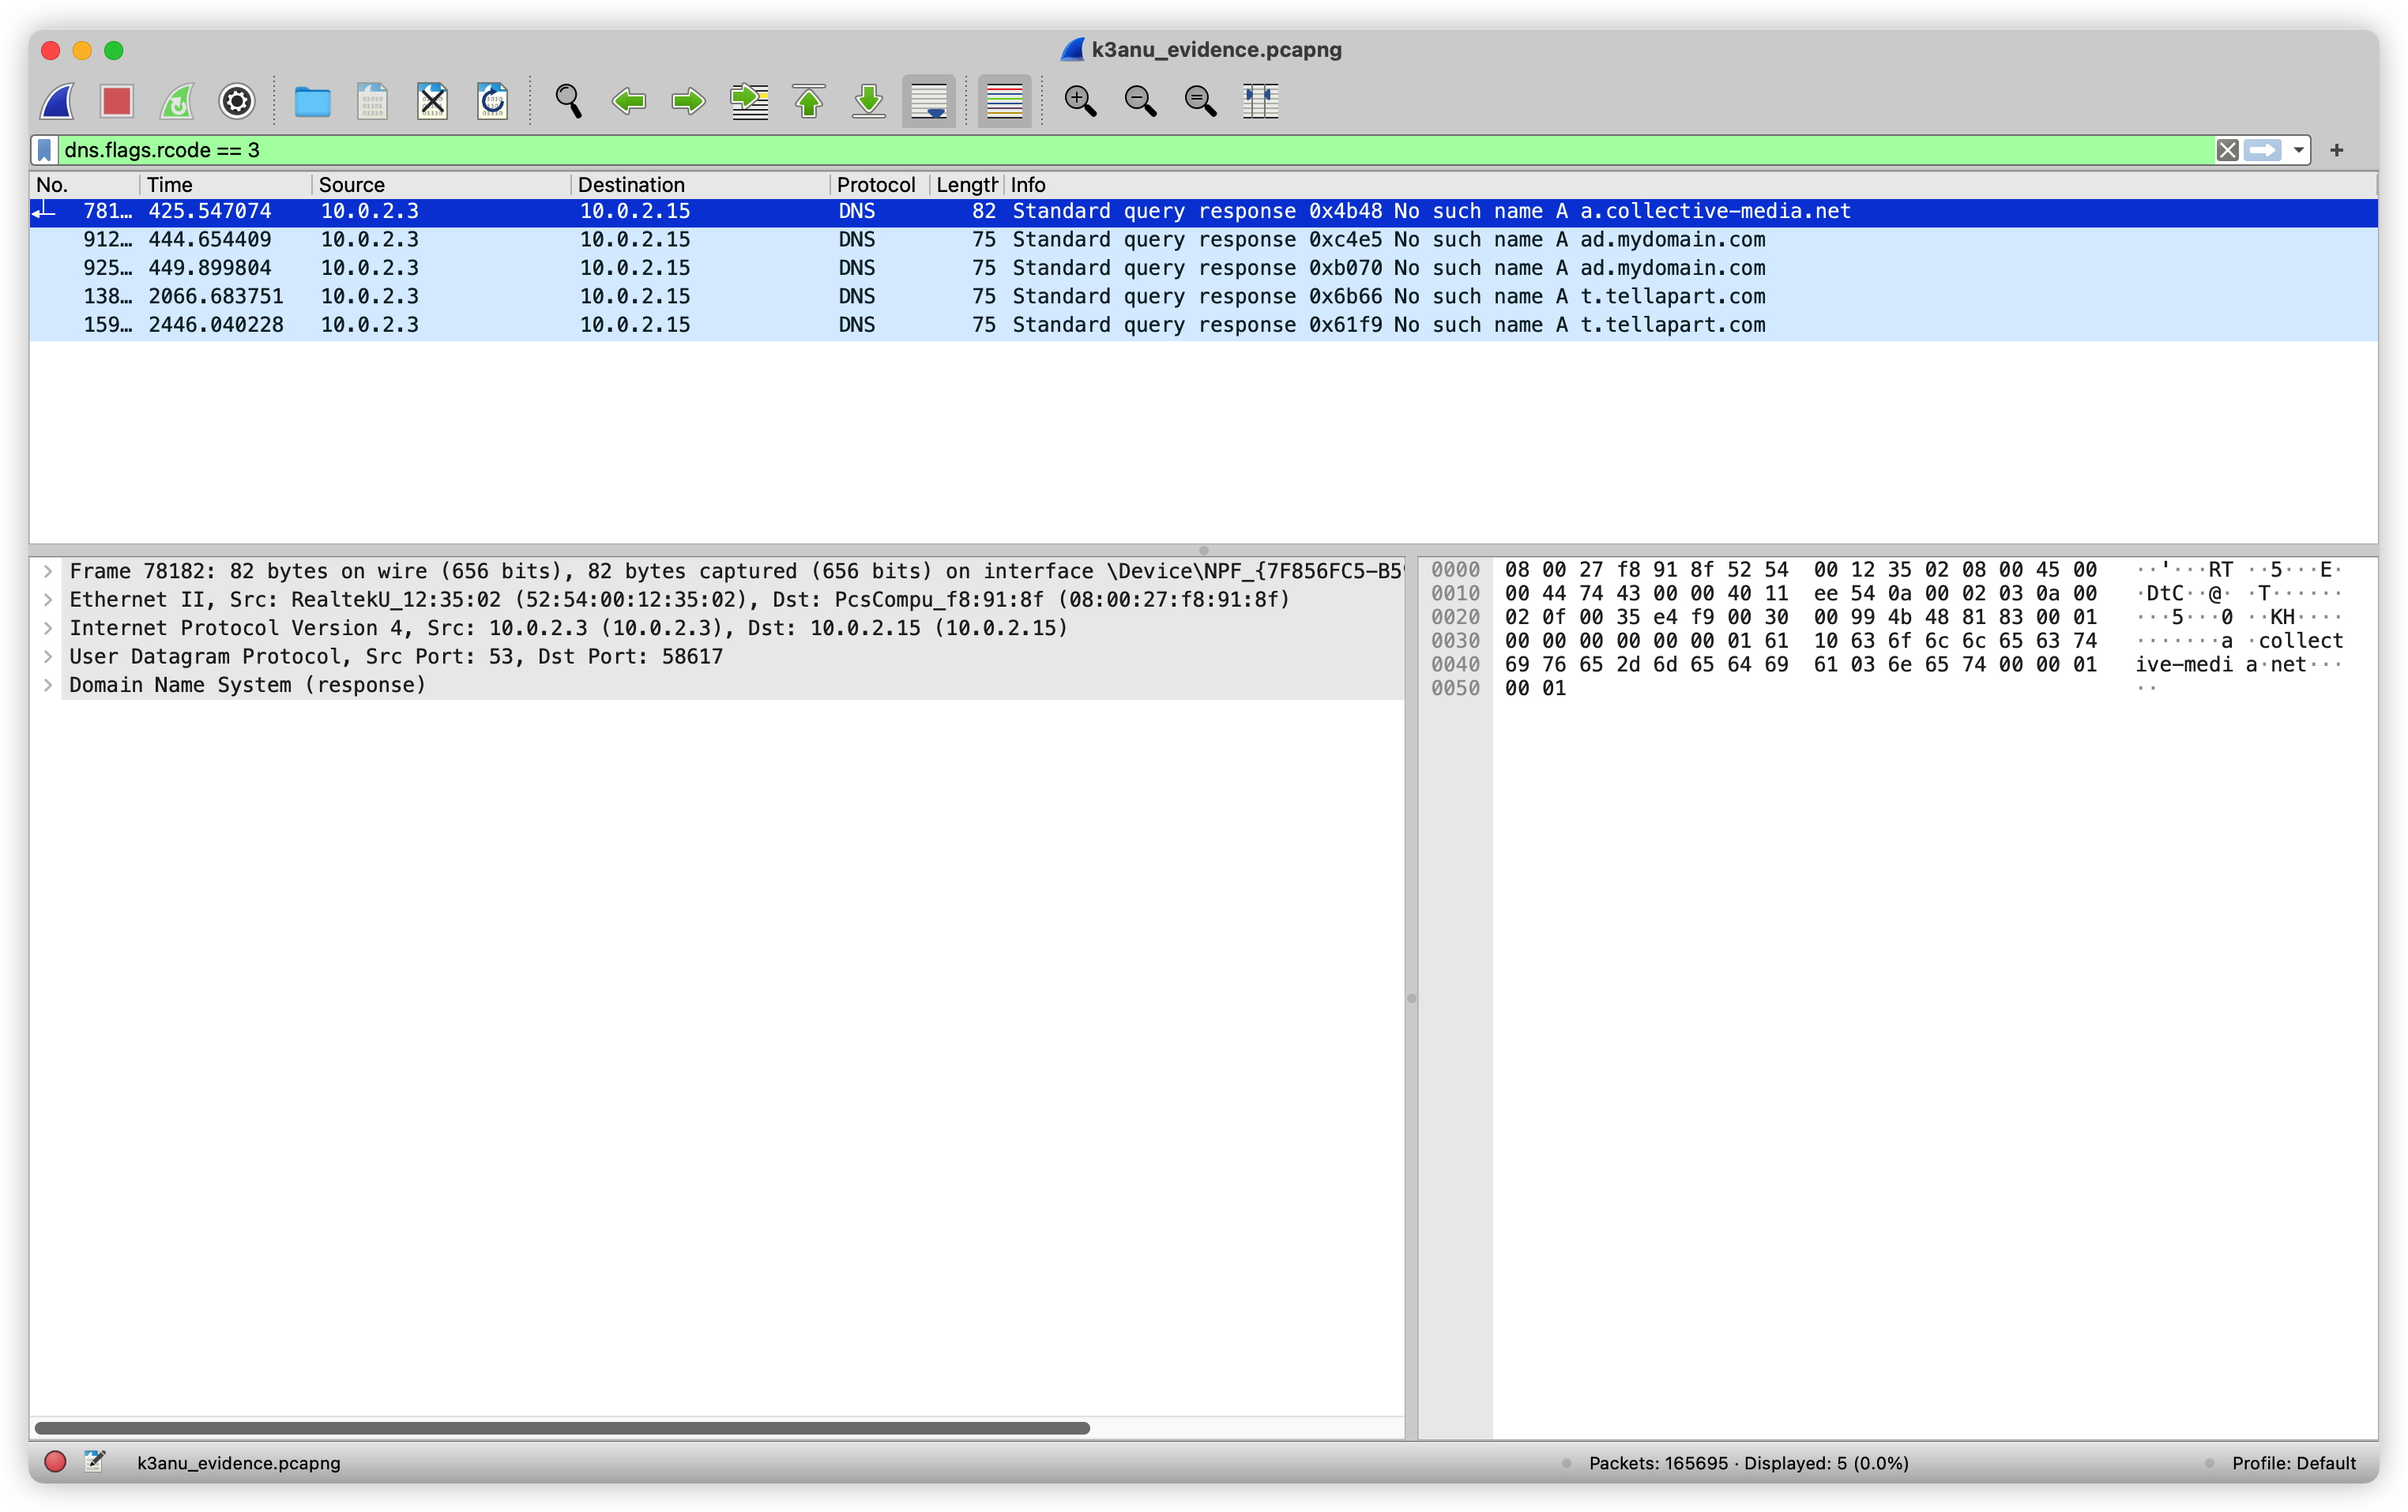Reset text to normal size

tap(1200, 101)
